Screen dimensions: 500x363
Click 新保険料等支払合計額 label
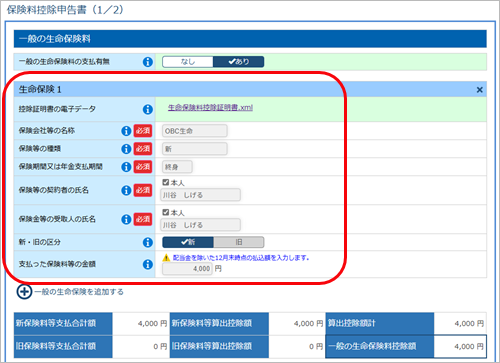56,323
